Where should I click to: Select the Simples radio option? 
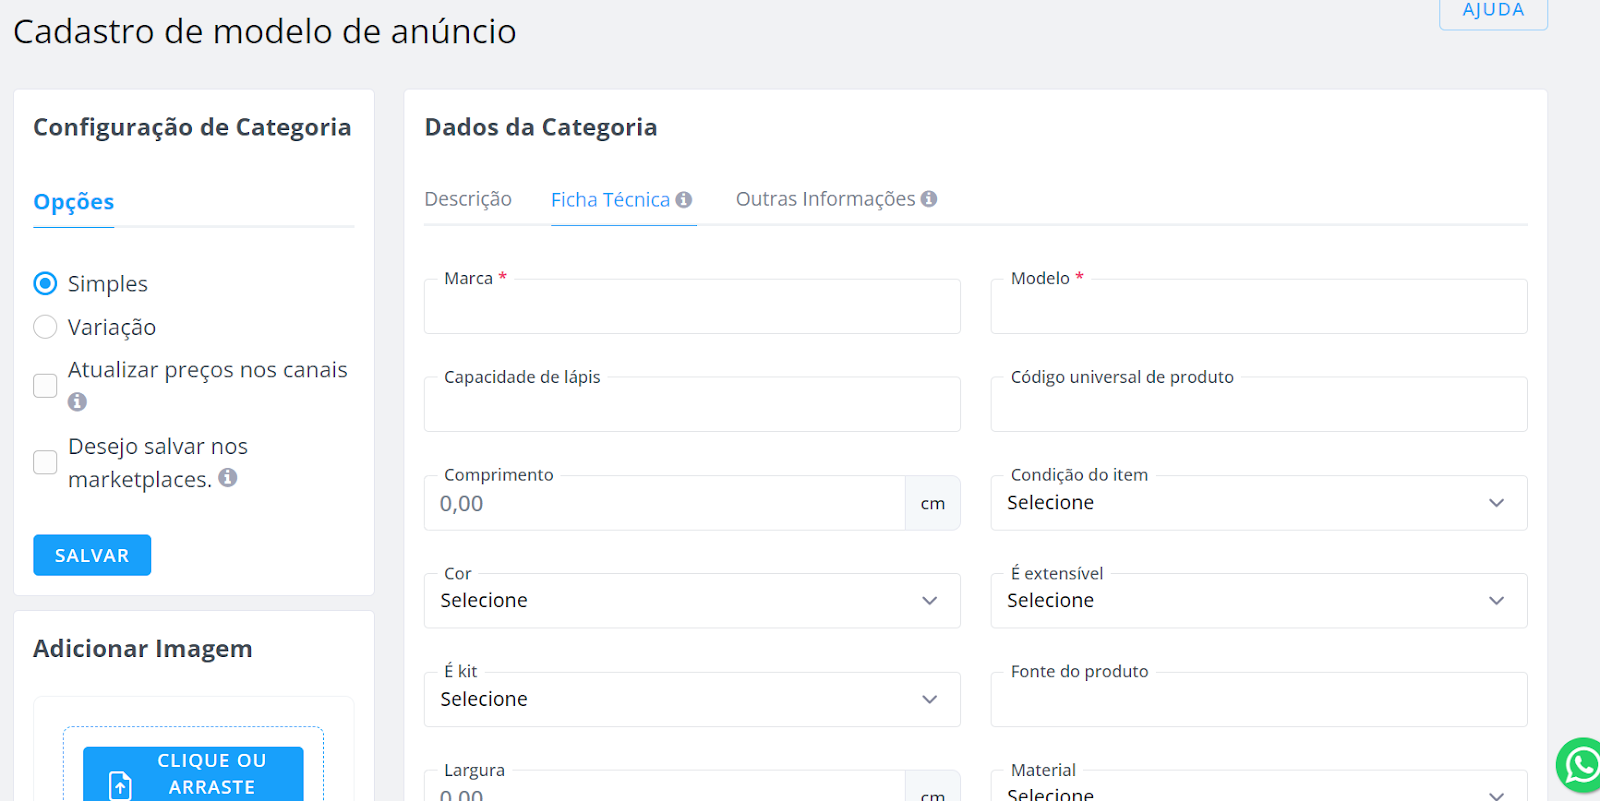(x=45, y=284)
